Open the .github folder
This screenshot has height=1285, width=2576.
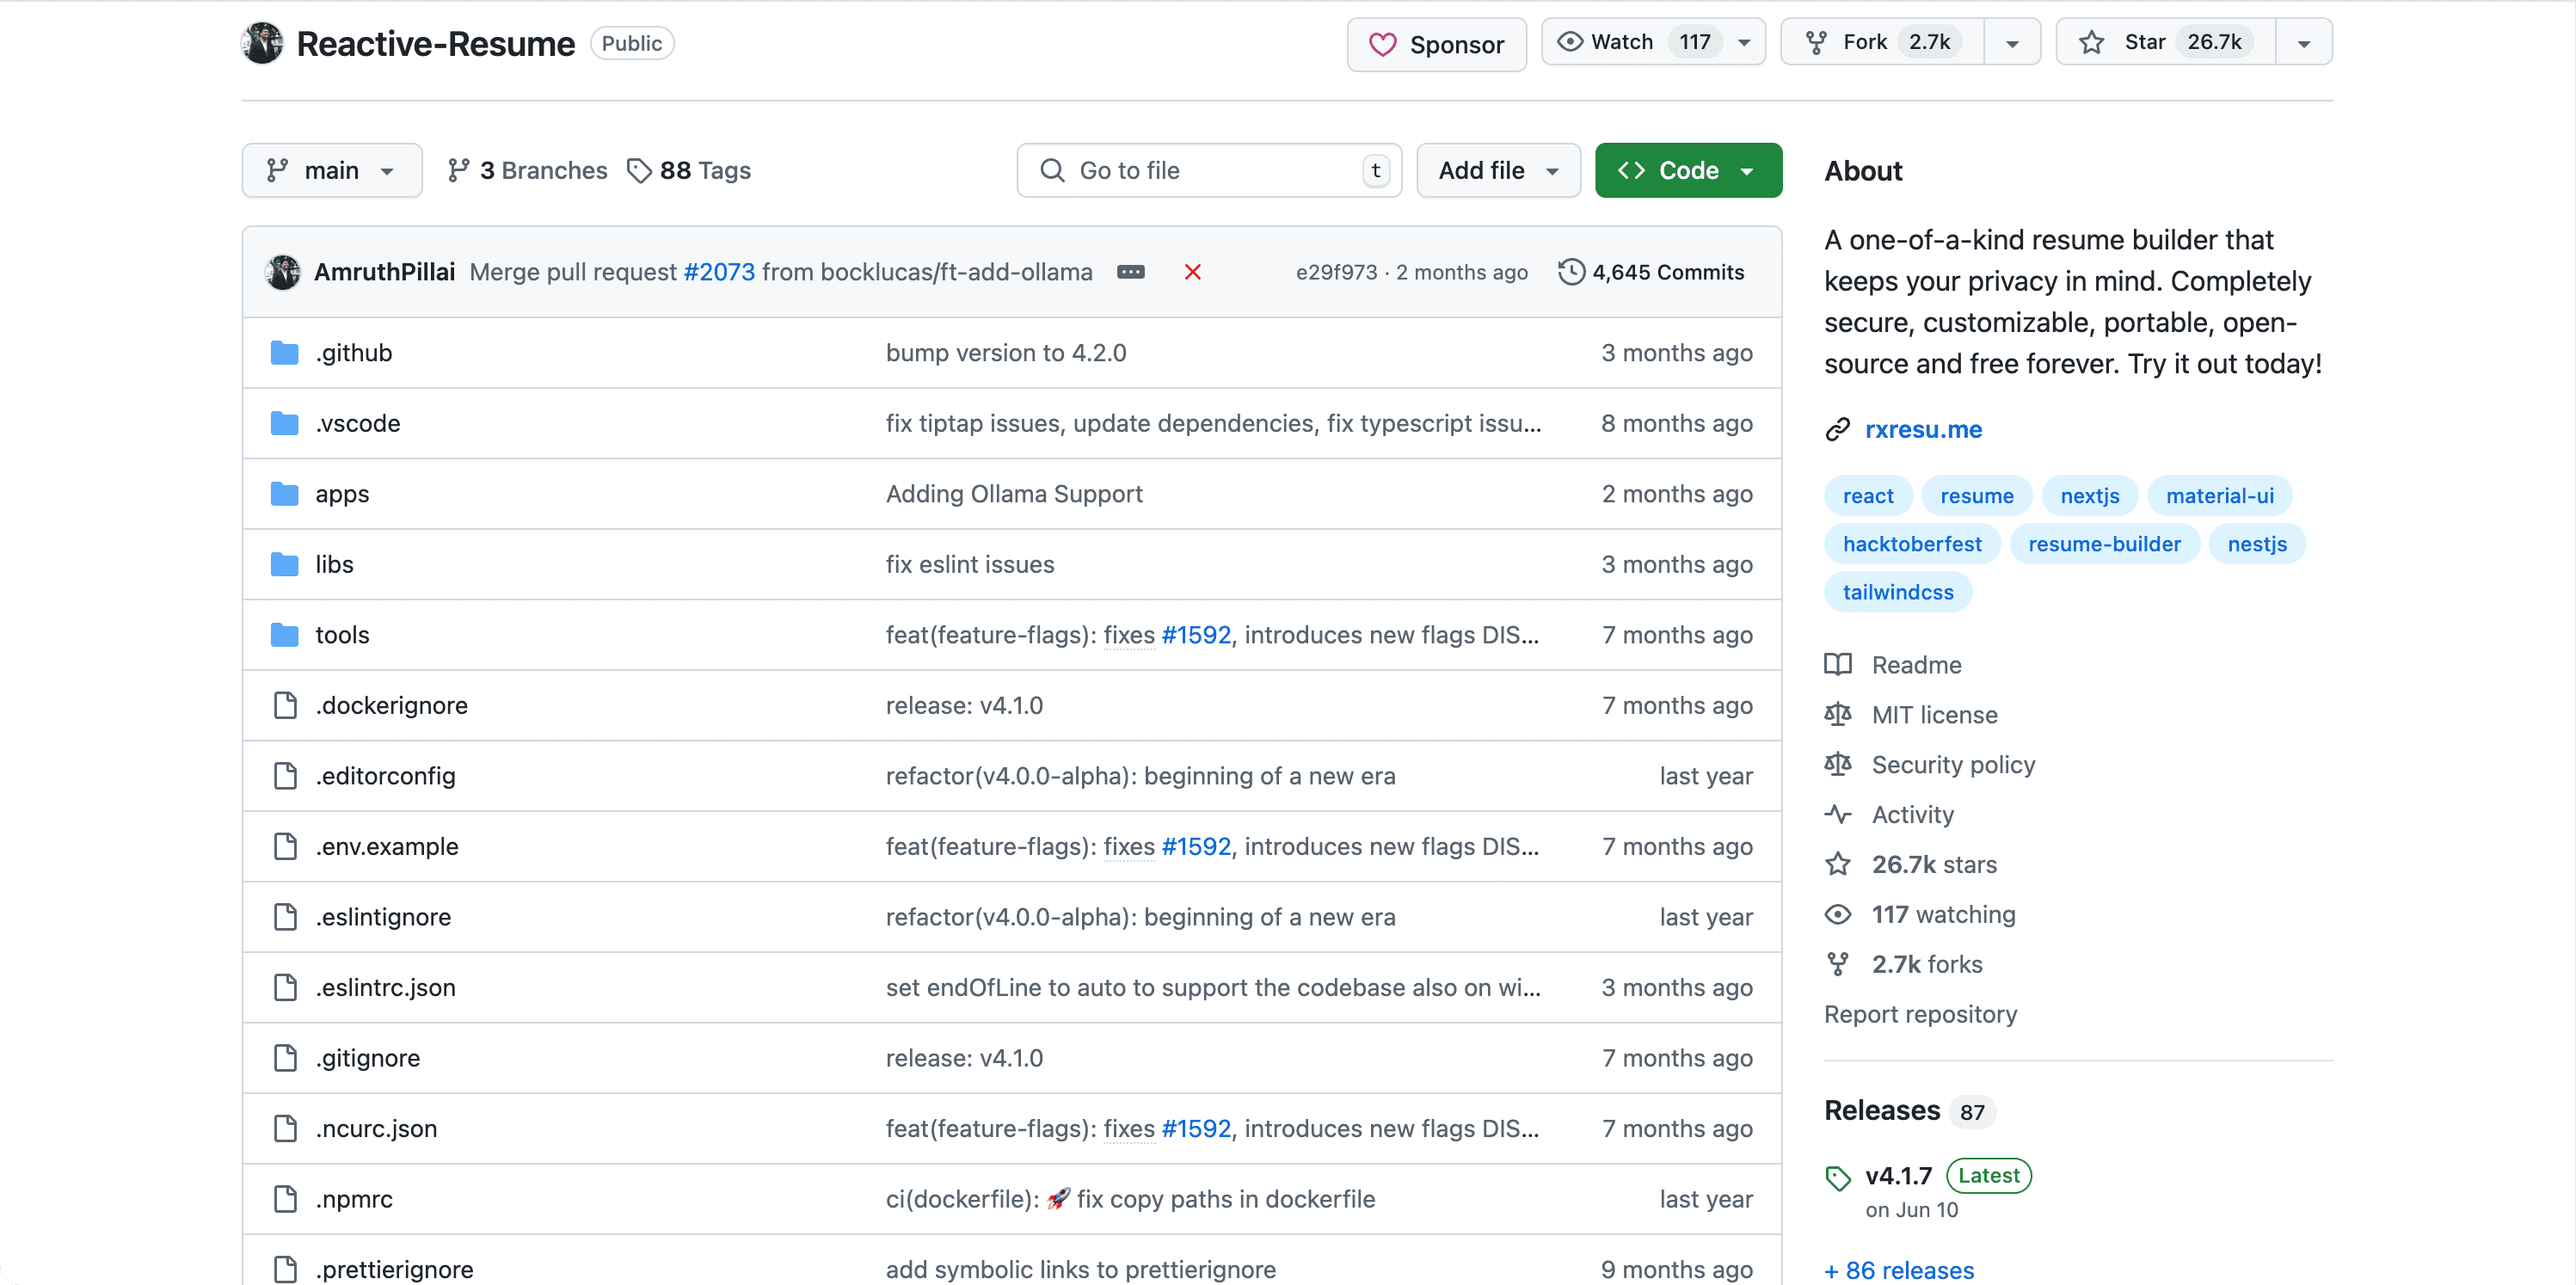[x=353, y=353]
